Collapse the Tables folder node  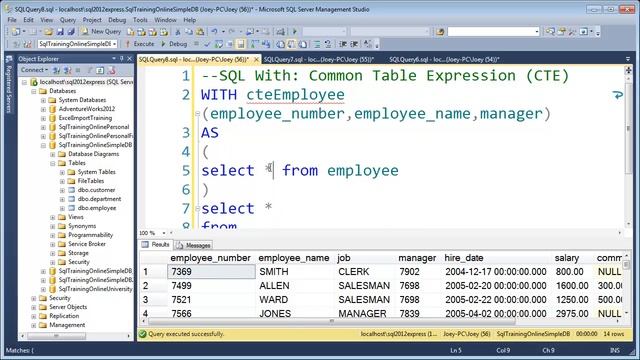click(x=53, y=163)
